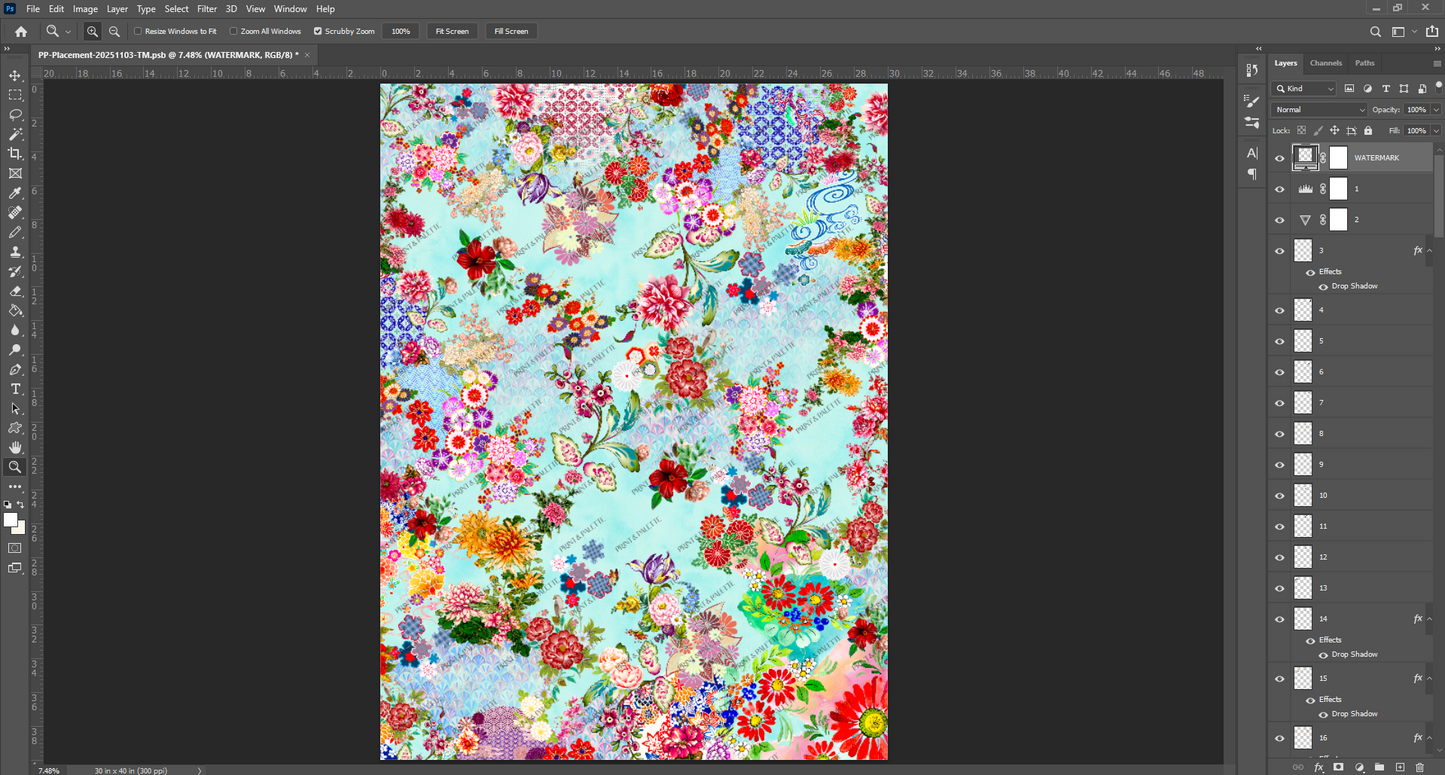Select the Zoom Out mode icon
This screenshot has width=1445, height=775.
click(114, 31)
